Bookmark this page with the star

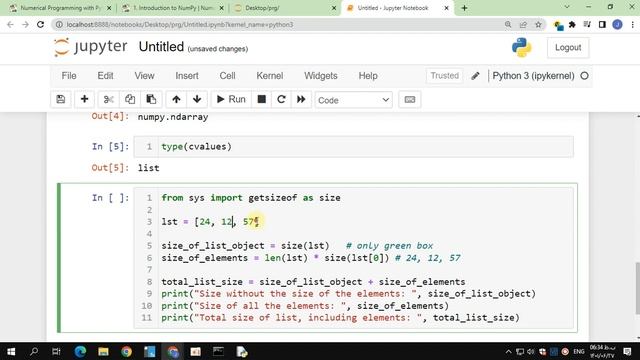click(538, 24)
